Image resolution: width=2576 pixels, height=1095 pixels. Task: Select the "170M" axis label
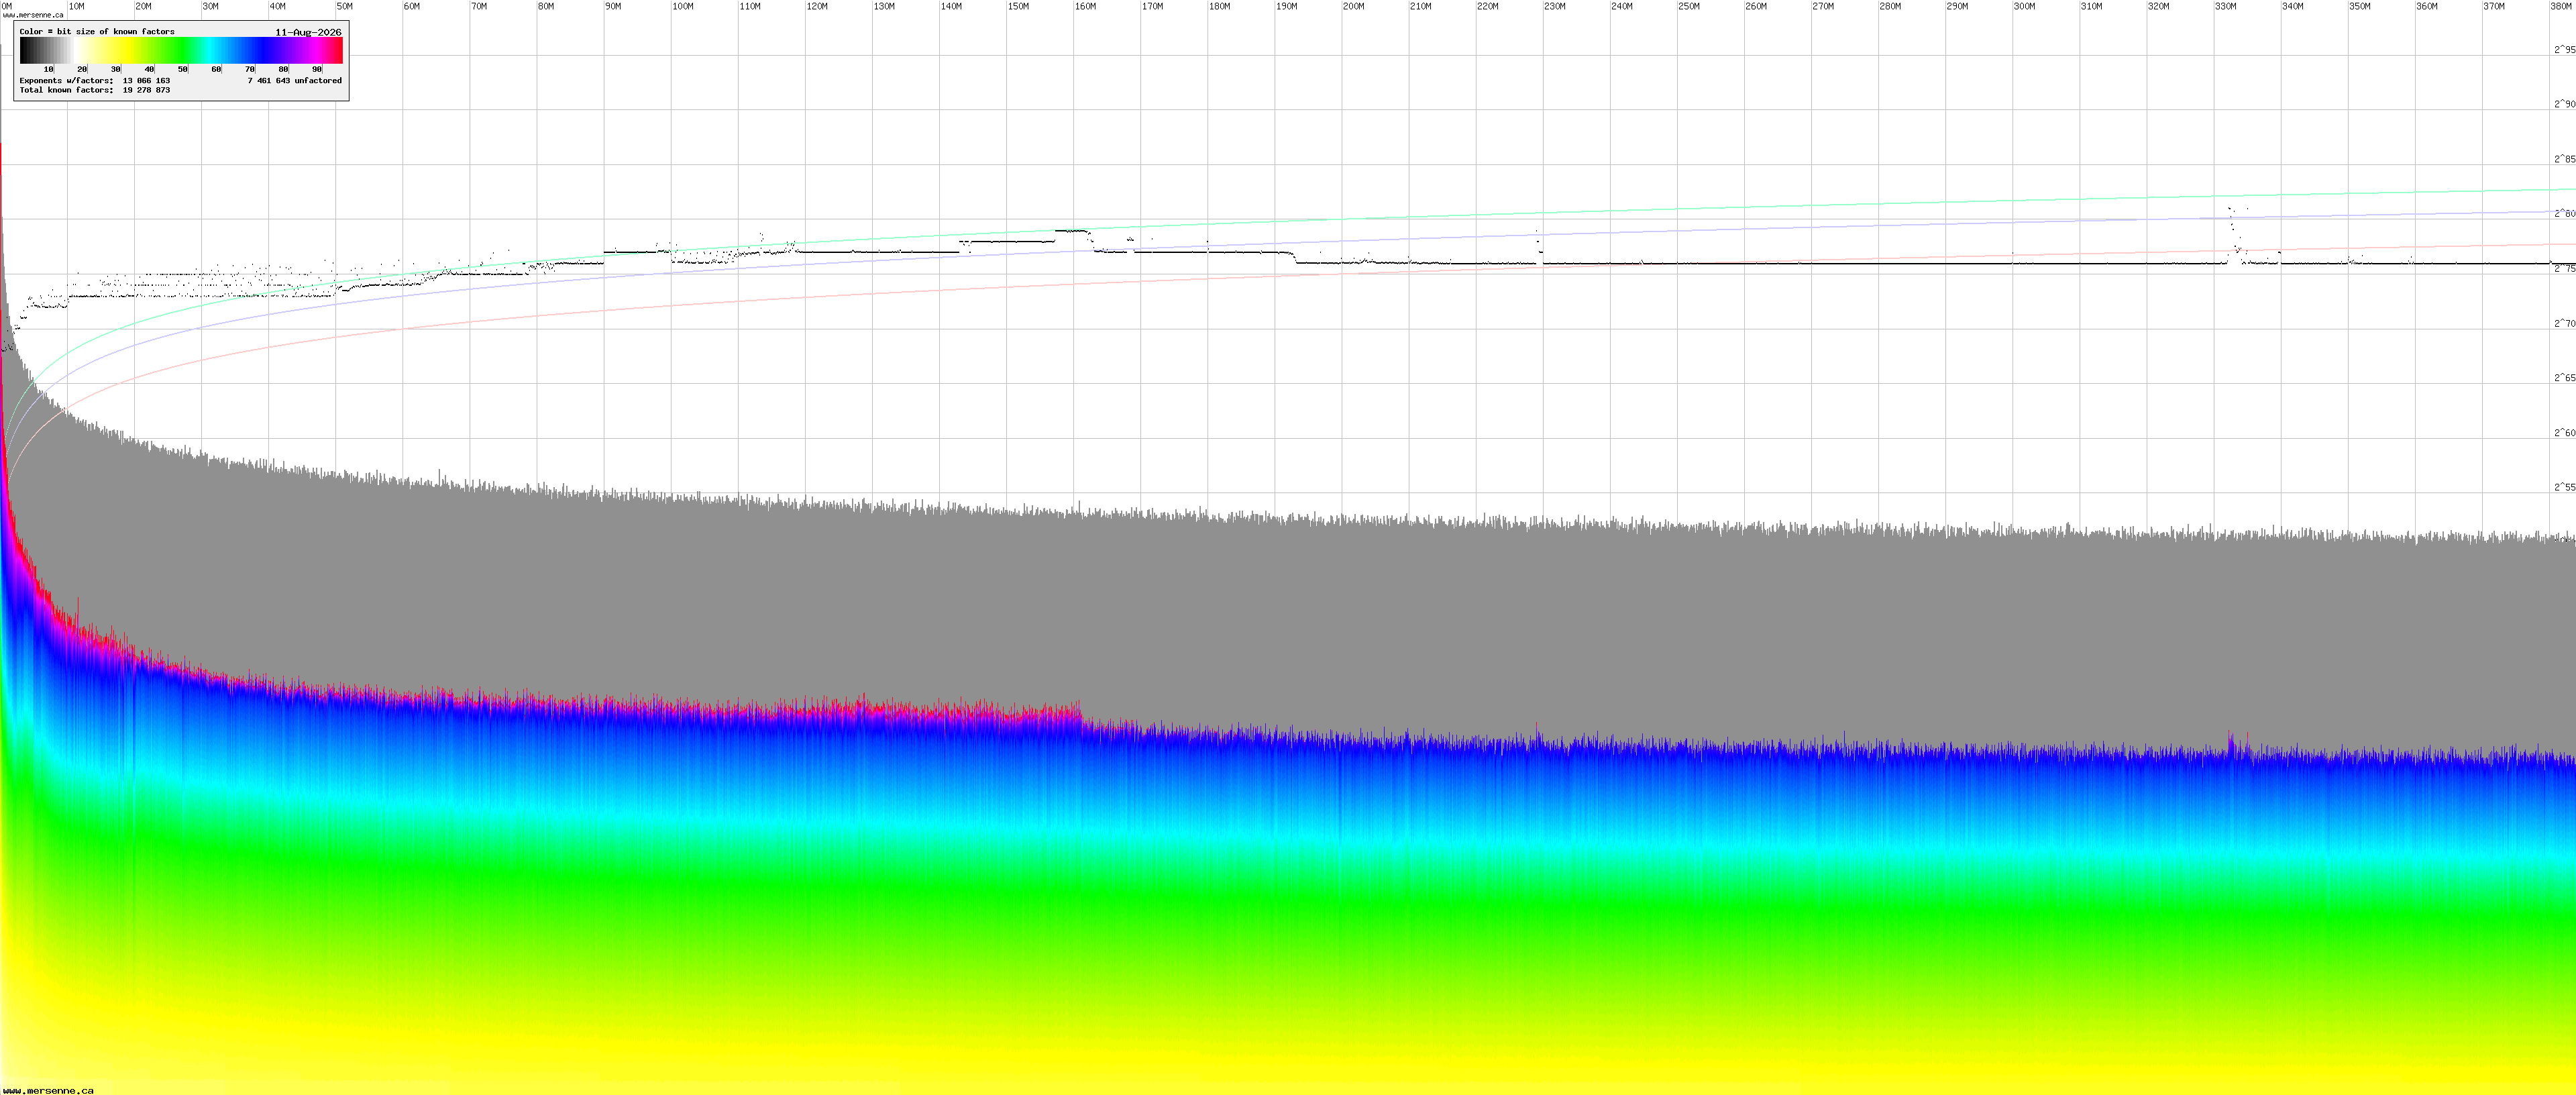(1152, 6)
